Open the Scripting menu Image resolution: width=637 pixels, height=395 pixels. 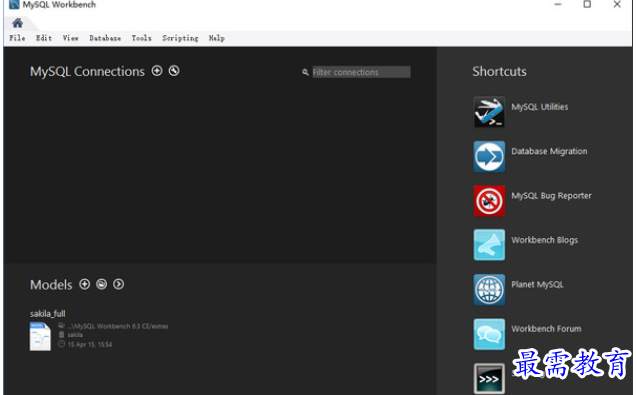point(180,38)
